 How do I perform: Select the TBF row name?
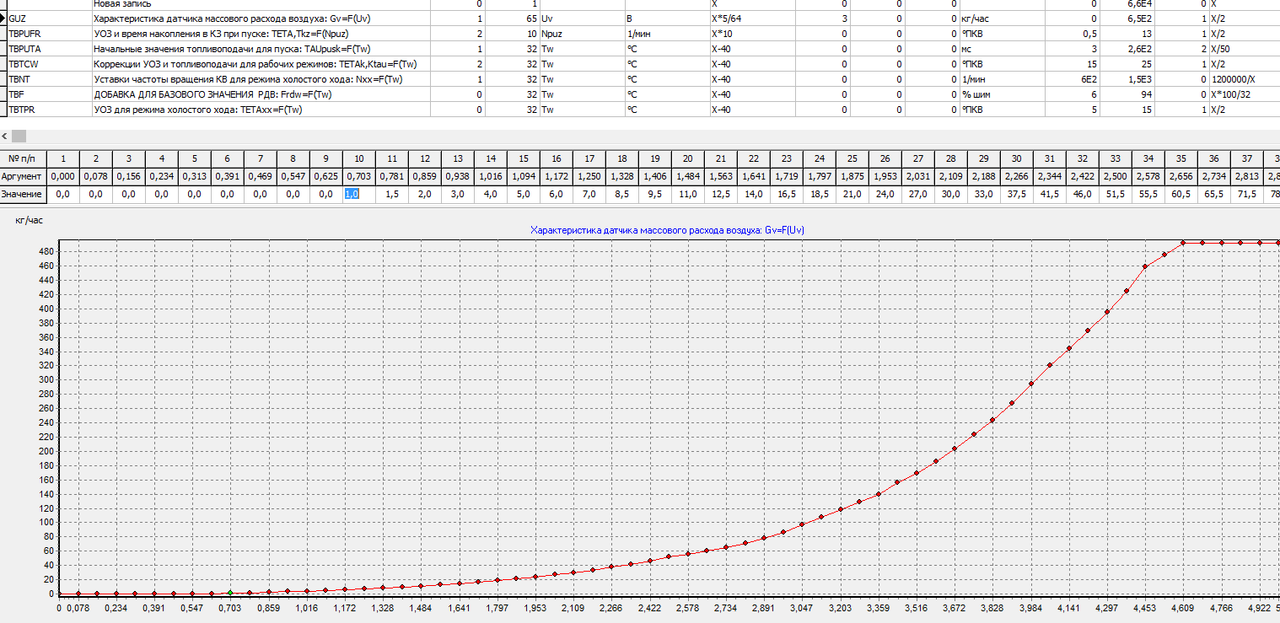(15, 94)
